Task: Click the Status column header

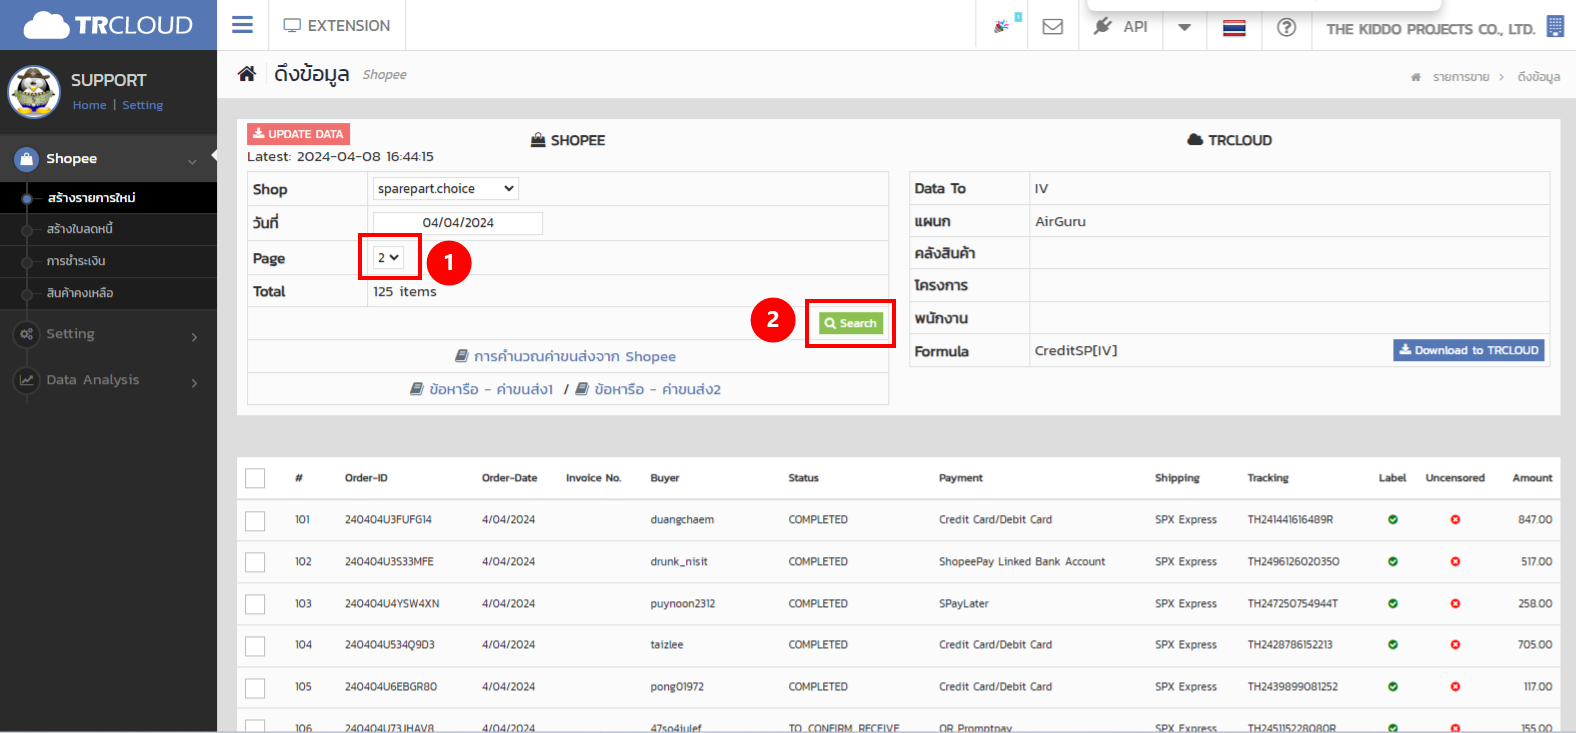Action: 803,478
